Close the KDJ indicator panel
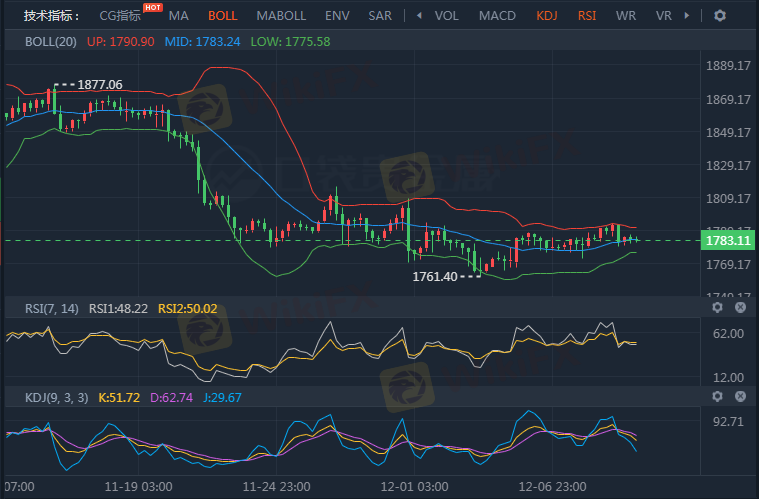 (x=741, y=397)
